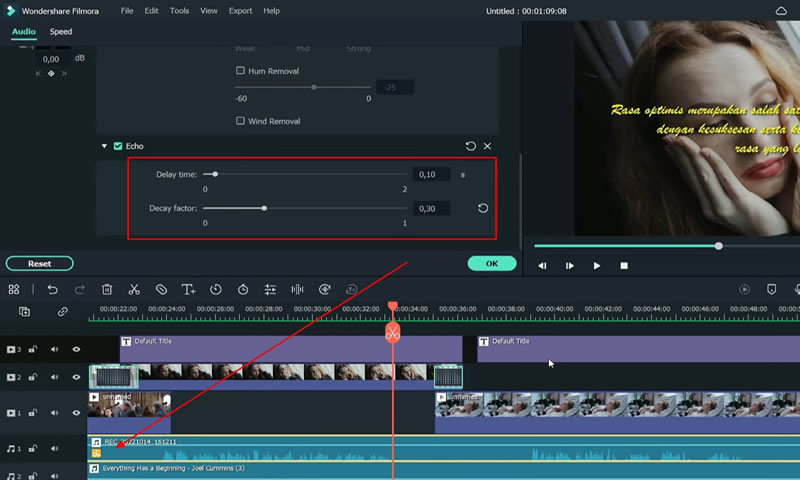Click the motion tracking eye icon

[324, 289]
